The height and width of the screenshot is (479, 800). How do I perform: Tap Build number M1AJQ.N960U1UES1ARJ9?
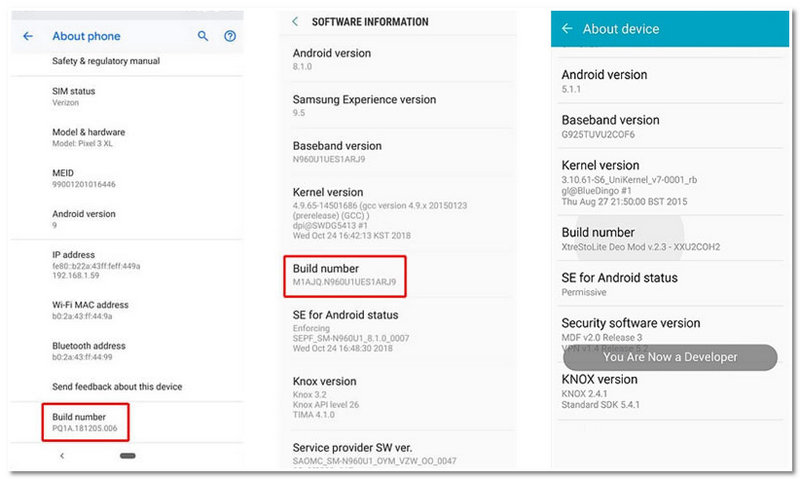(344, 275)
